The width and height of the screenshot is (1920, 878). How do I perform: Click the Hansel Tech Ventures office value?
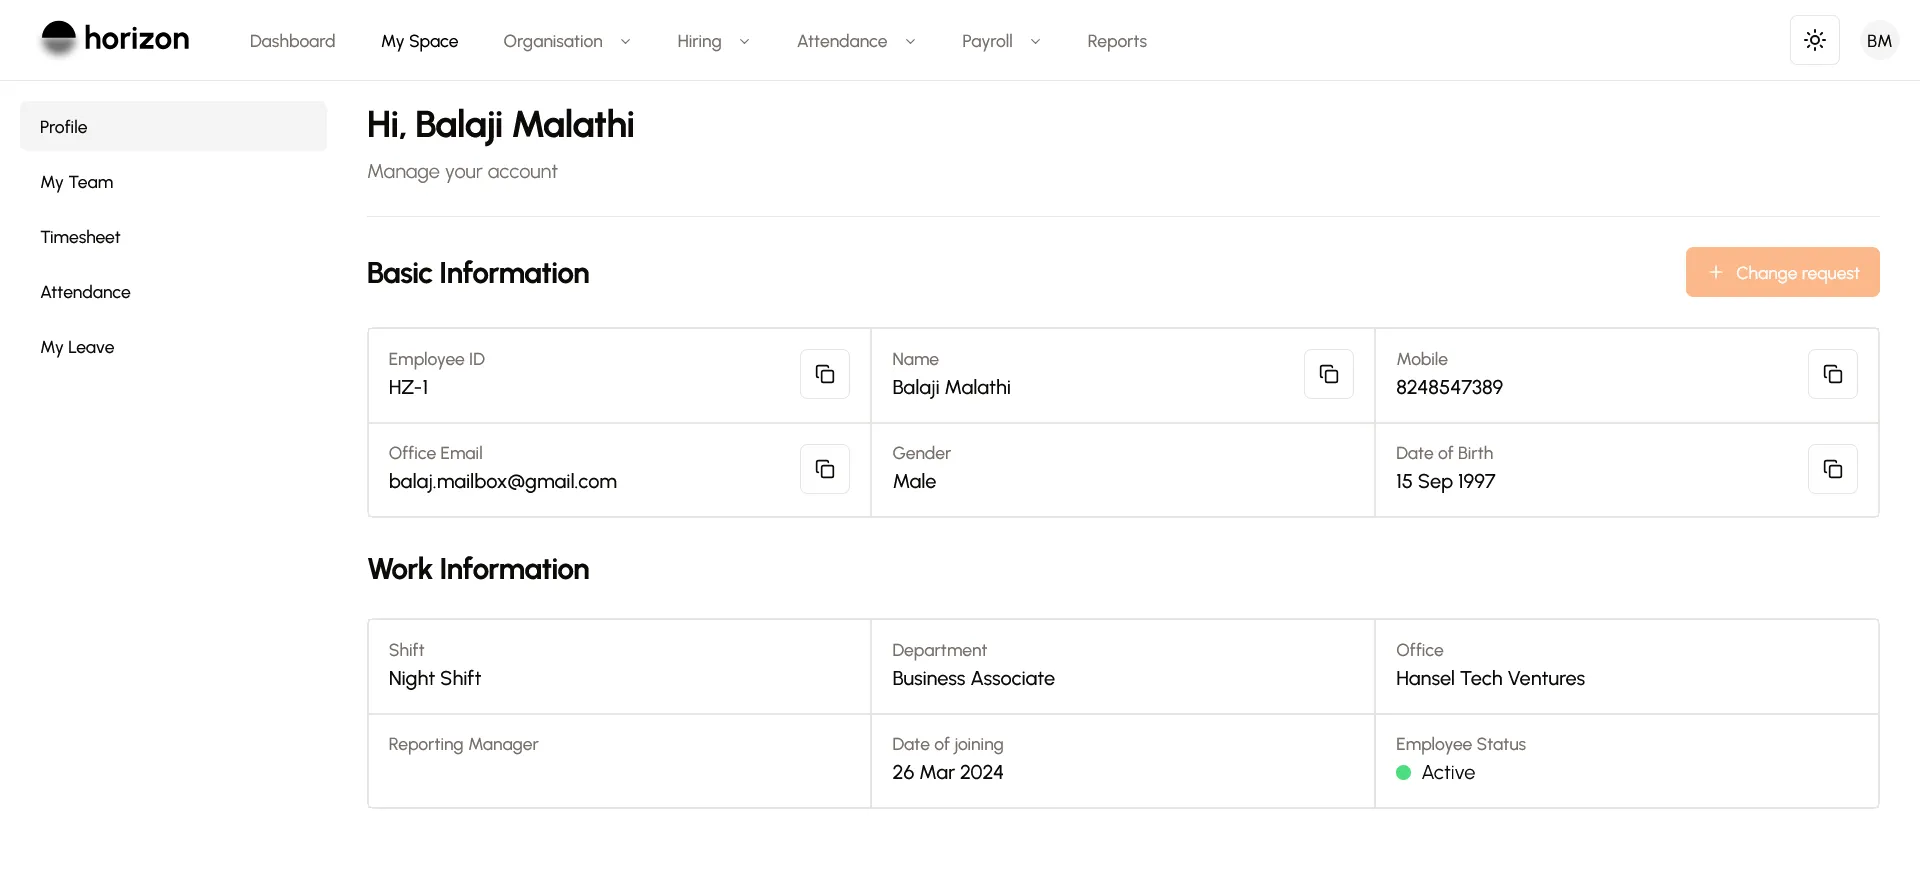[1490, 678]
